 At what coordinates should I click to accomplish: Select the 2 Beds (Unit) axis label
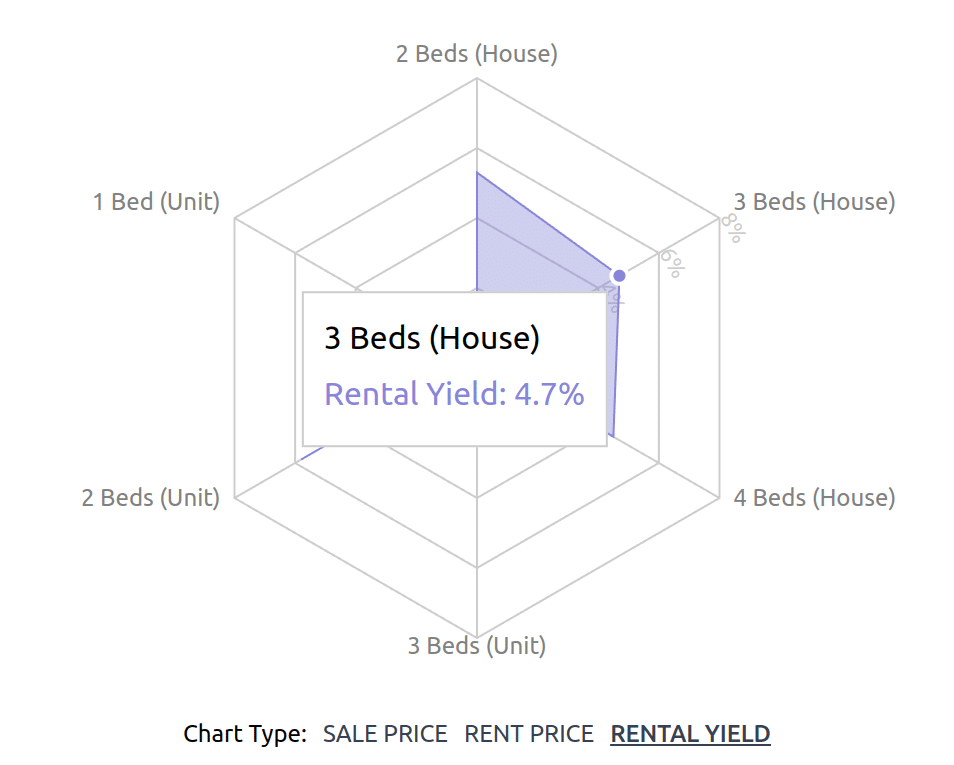click(x=151, y=497)
